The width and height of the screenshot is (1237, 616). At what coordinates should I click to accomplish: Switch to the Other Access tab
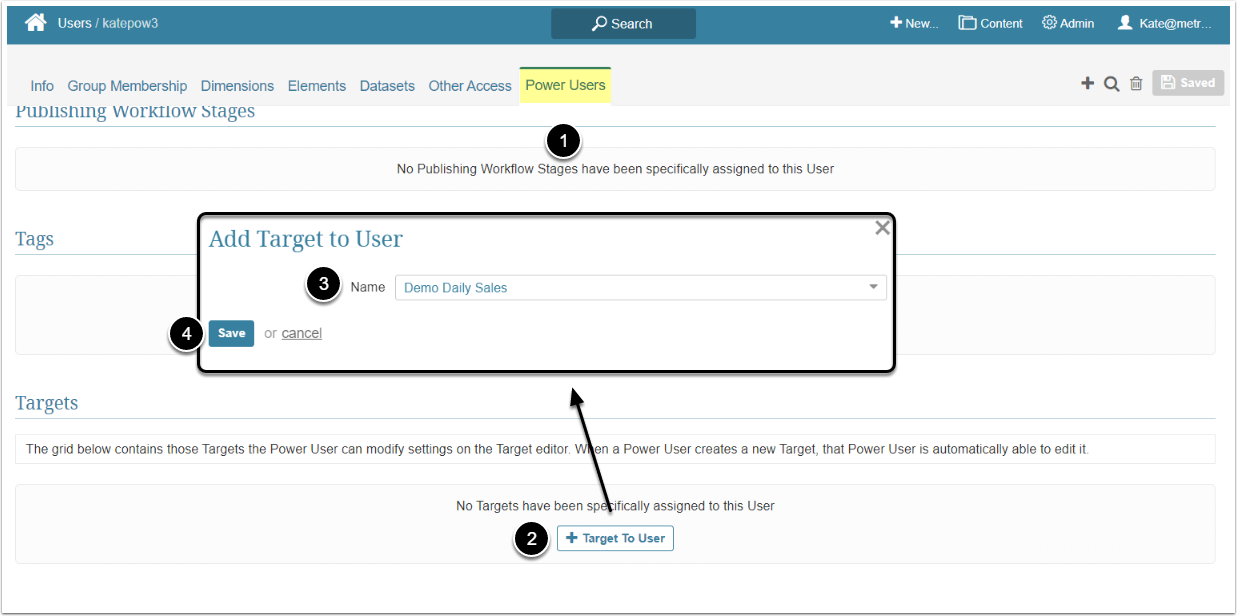click(x=470, y=86)
